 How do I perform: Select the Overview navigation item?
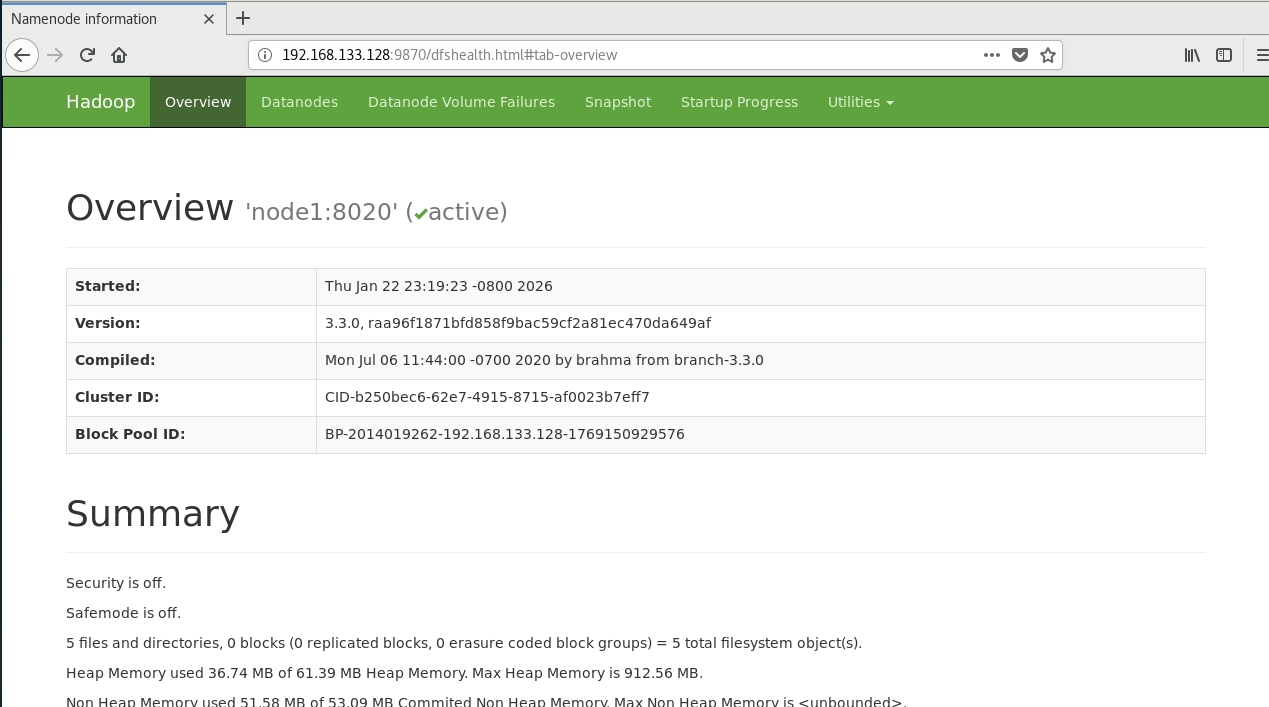(197, 102)
